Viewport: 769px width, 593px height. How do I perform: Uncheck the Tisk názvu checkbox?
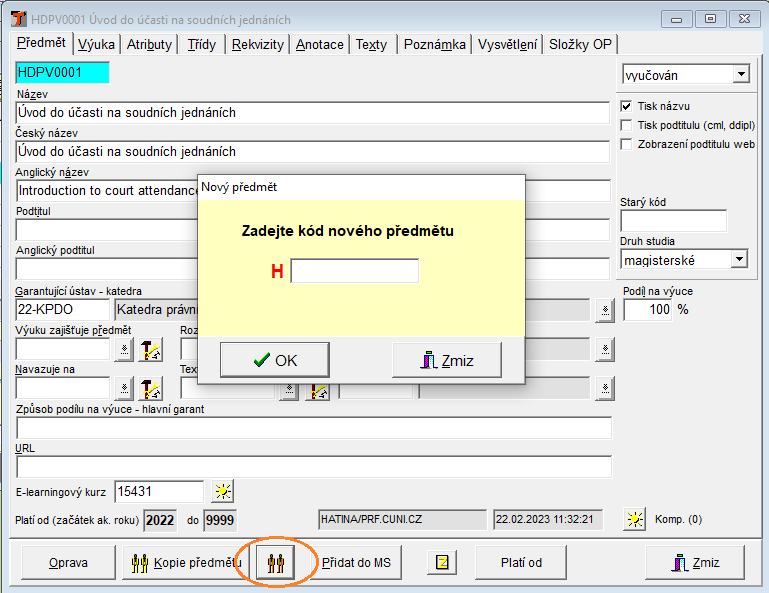pyautogui.click(x=627, y=106)
